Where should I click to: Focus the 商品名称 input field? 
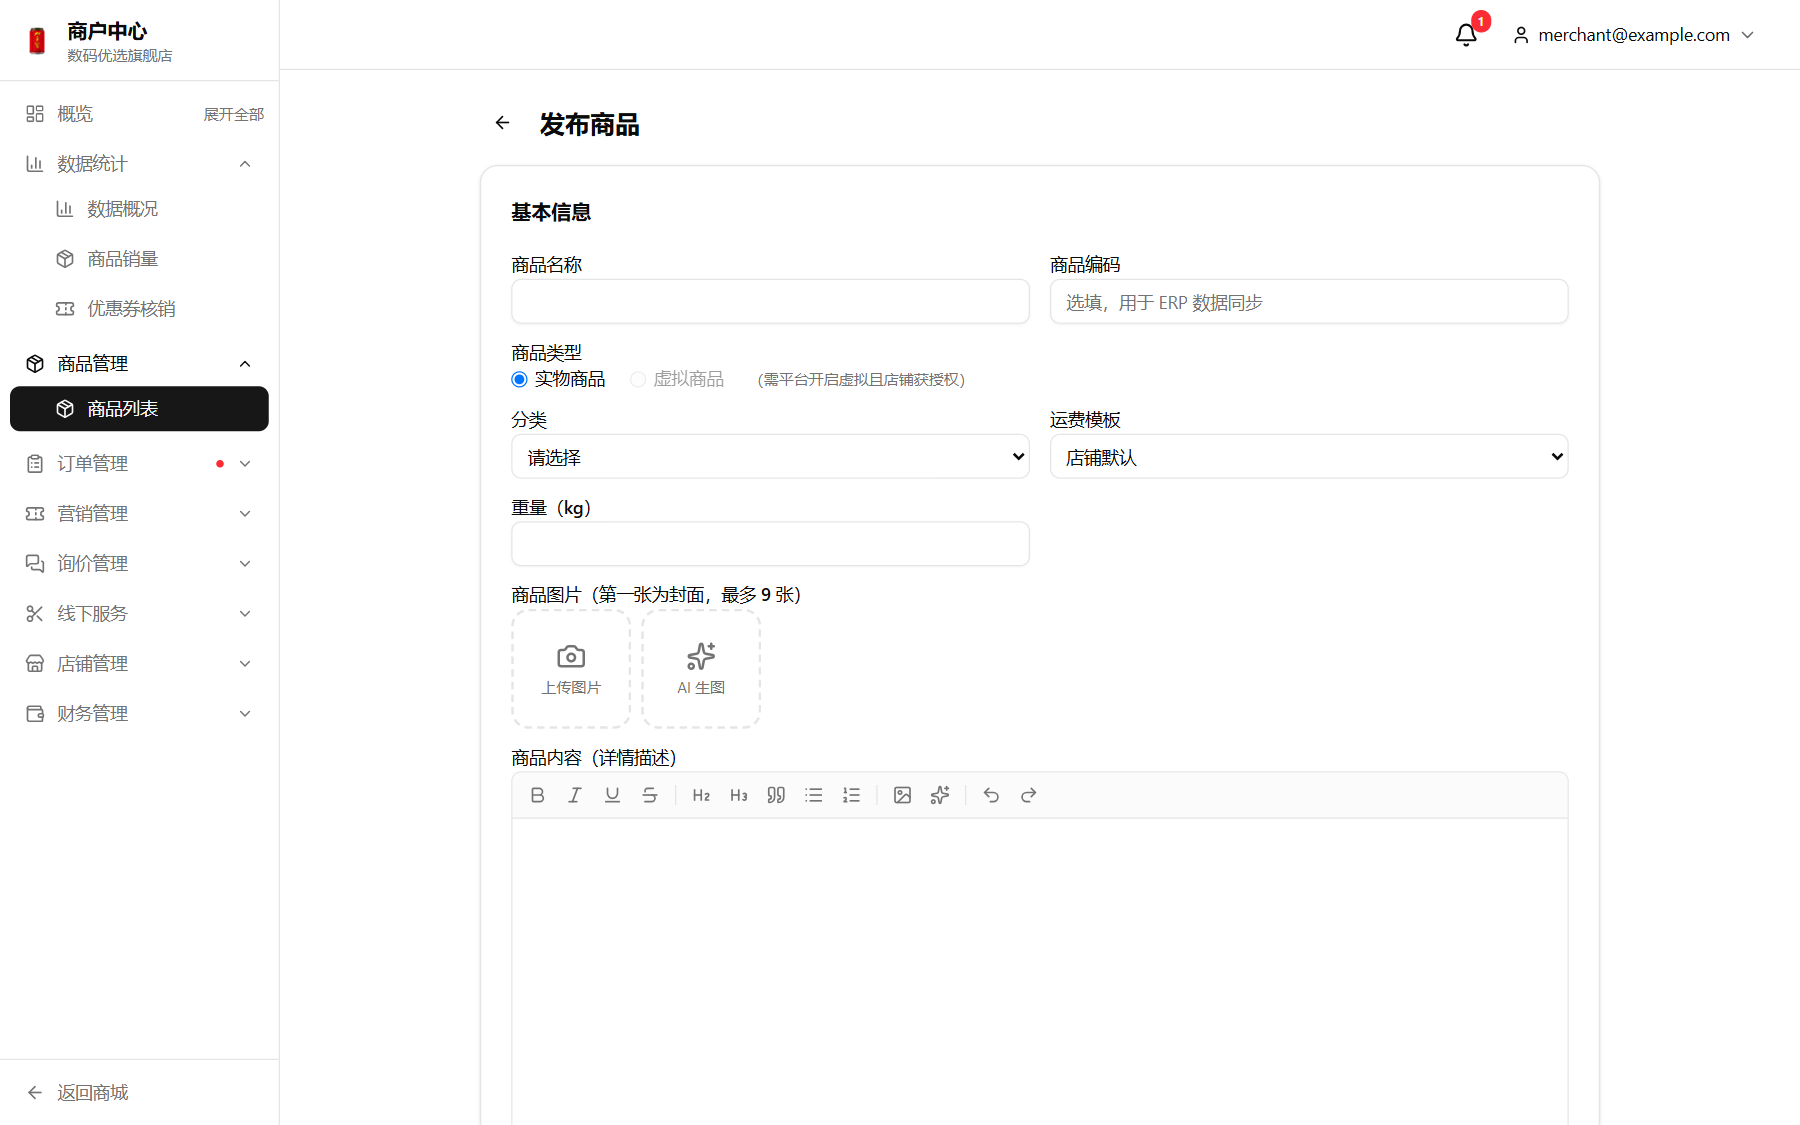click(x=770, y=302)
